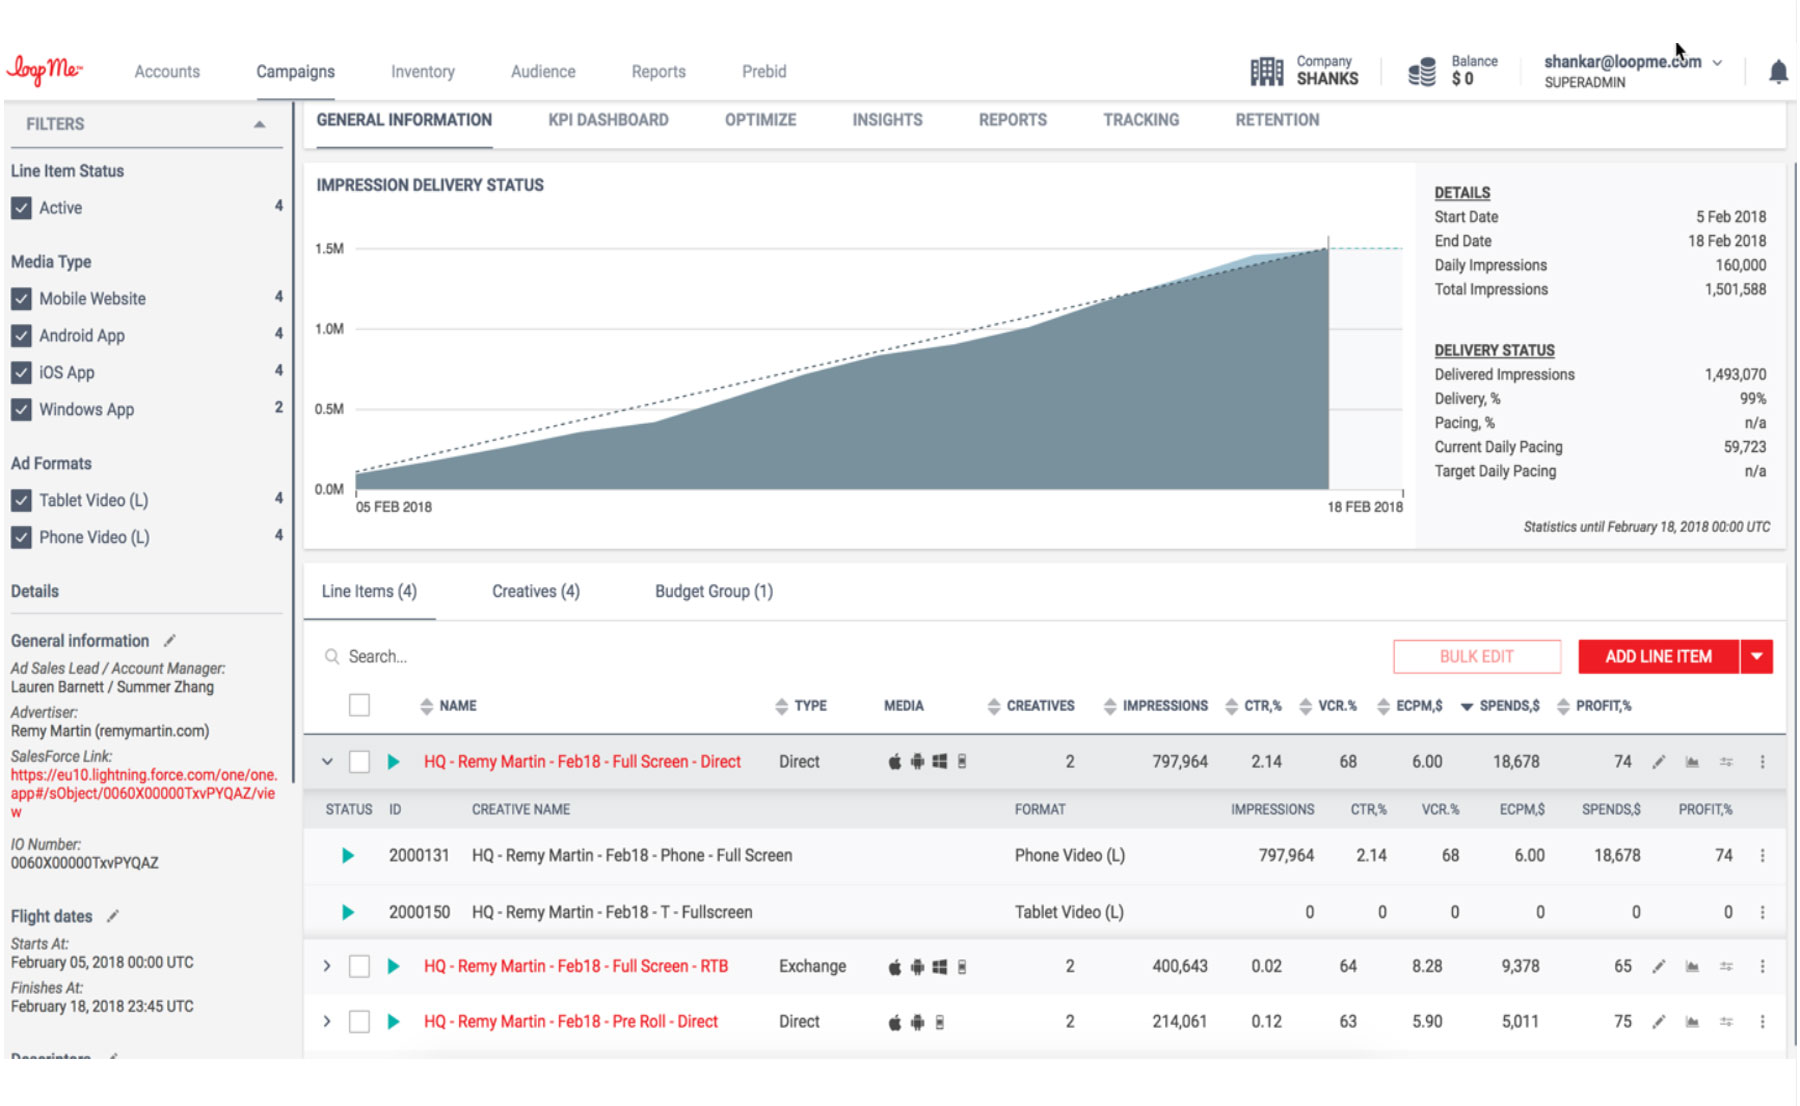Click the notification bell icon
The image size is (1800, 1106).
[x=1777, y=72]
